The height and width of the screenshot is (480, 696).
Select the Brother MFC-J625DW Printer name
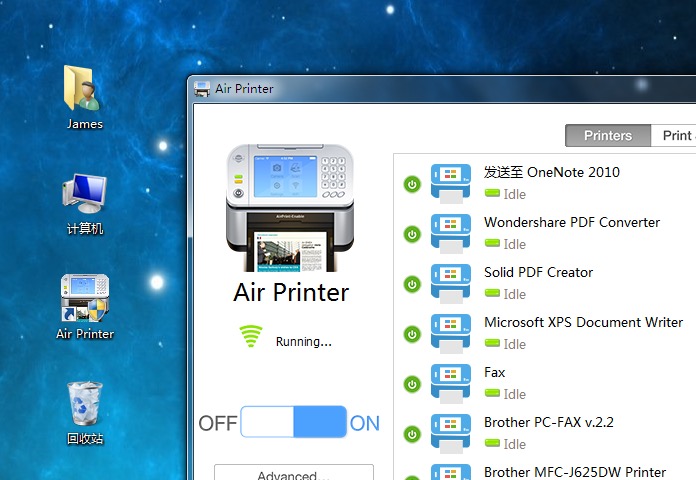coord(575,472)
